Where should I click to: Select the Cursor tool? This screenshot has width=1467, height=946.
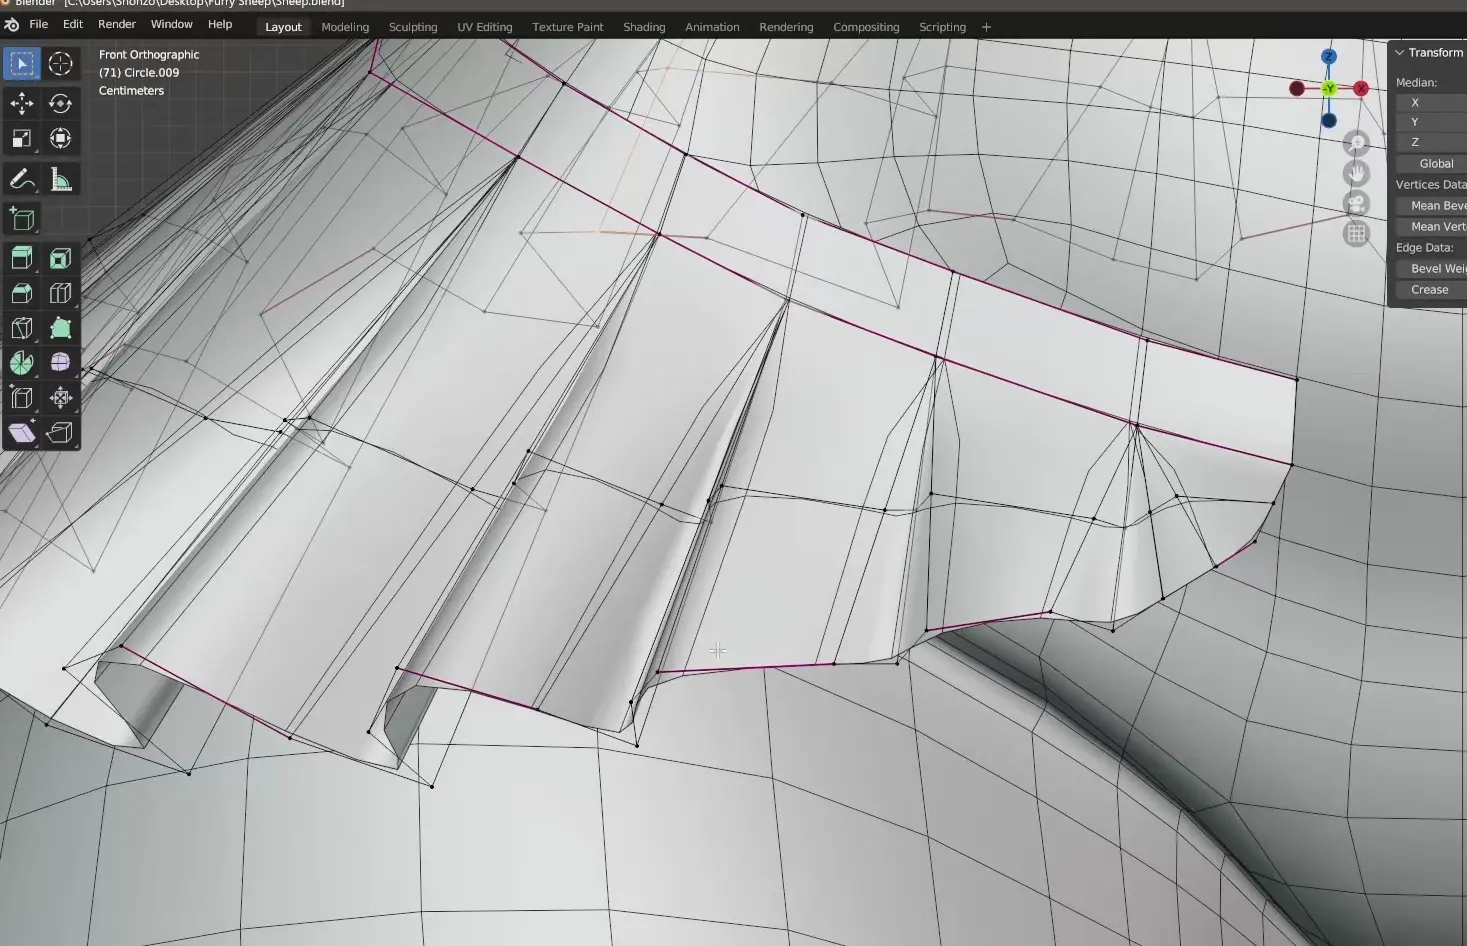60,64
